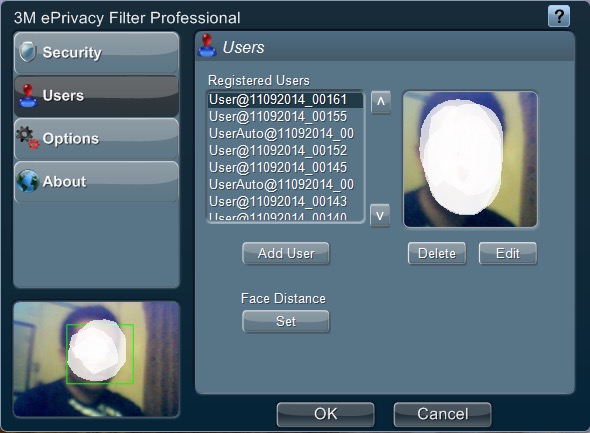Click the gears icon on Options
The width and height of the screenshot is (590, 433).
[27, 138]
